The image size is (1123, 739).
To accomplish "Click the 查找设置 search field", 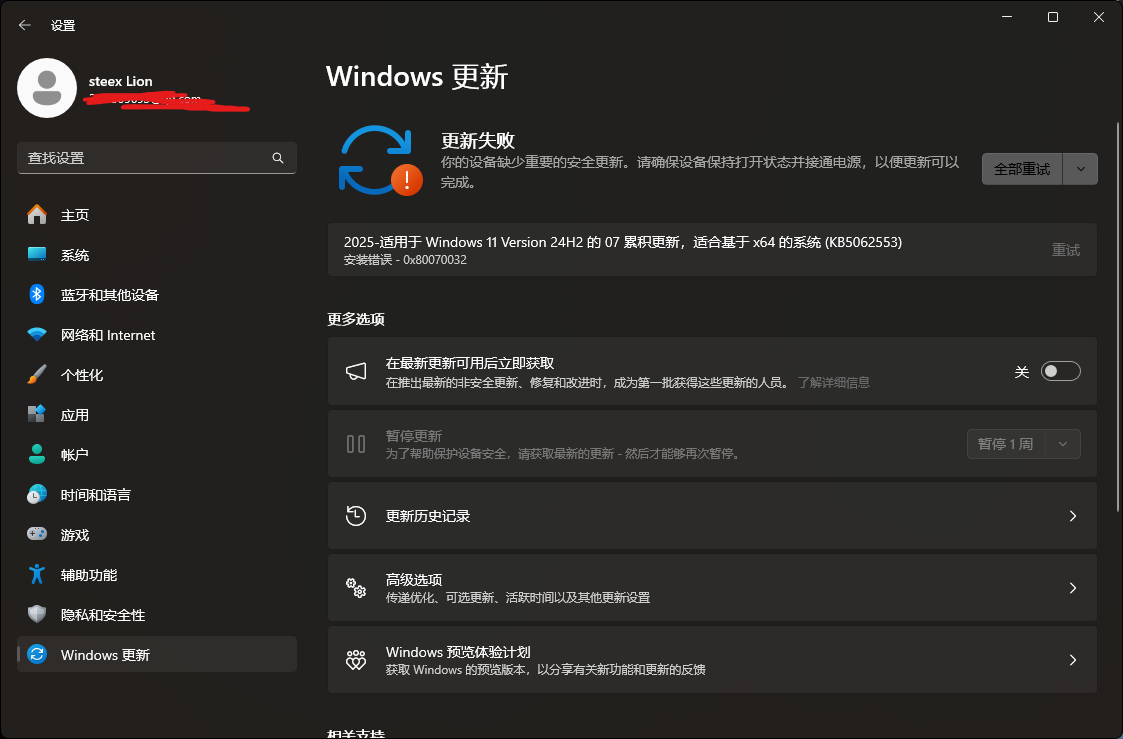I will pyautogui.click(x=157, y=157).
